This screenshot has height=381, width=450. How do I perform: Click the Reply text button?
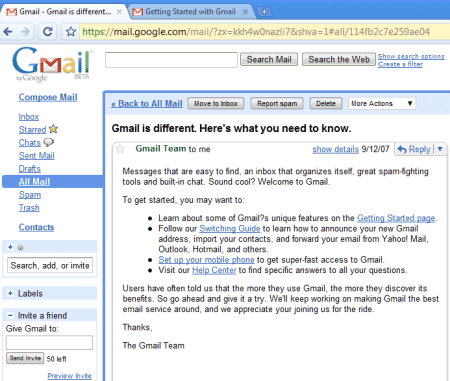coord(420,149)
